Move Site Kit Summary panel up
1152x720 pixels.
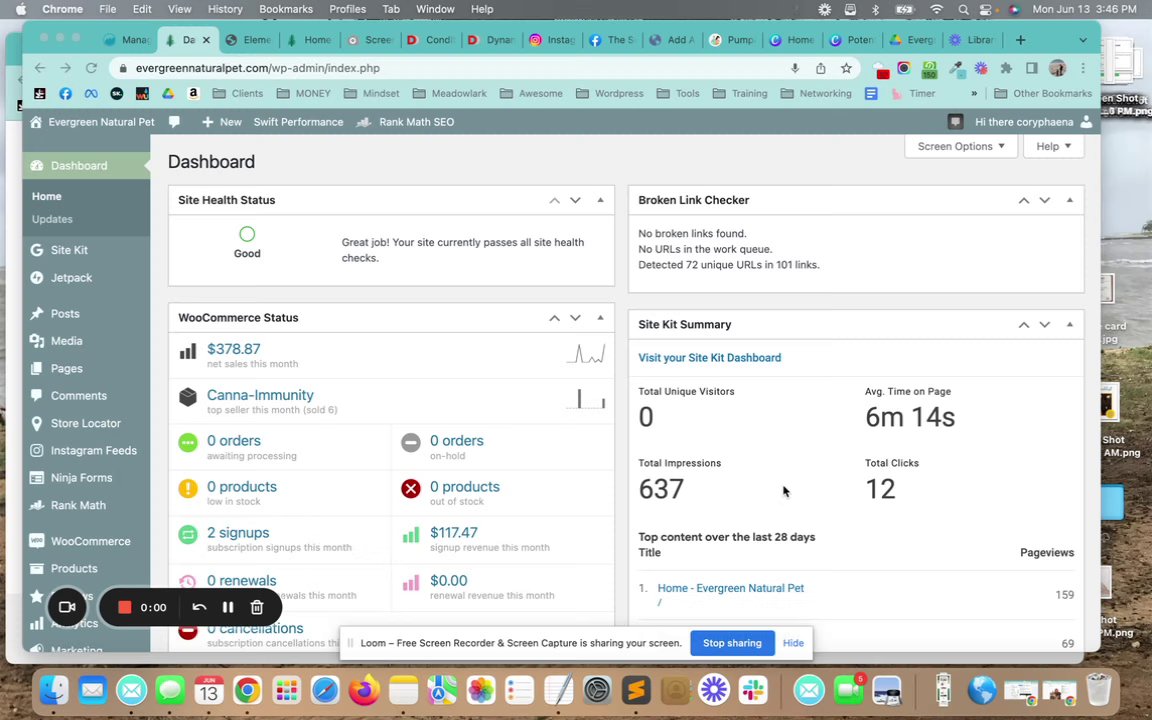(x=1024, y=324)
